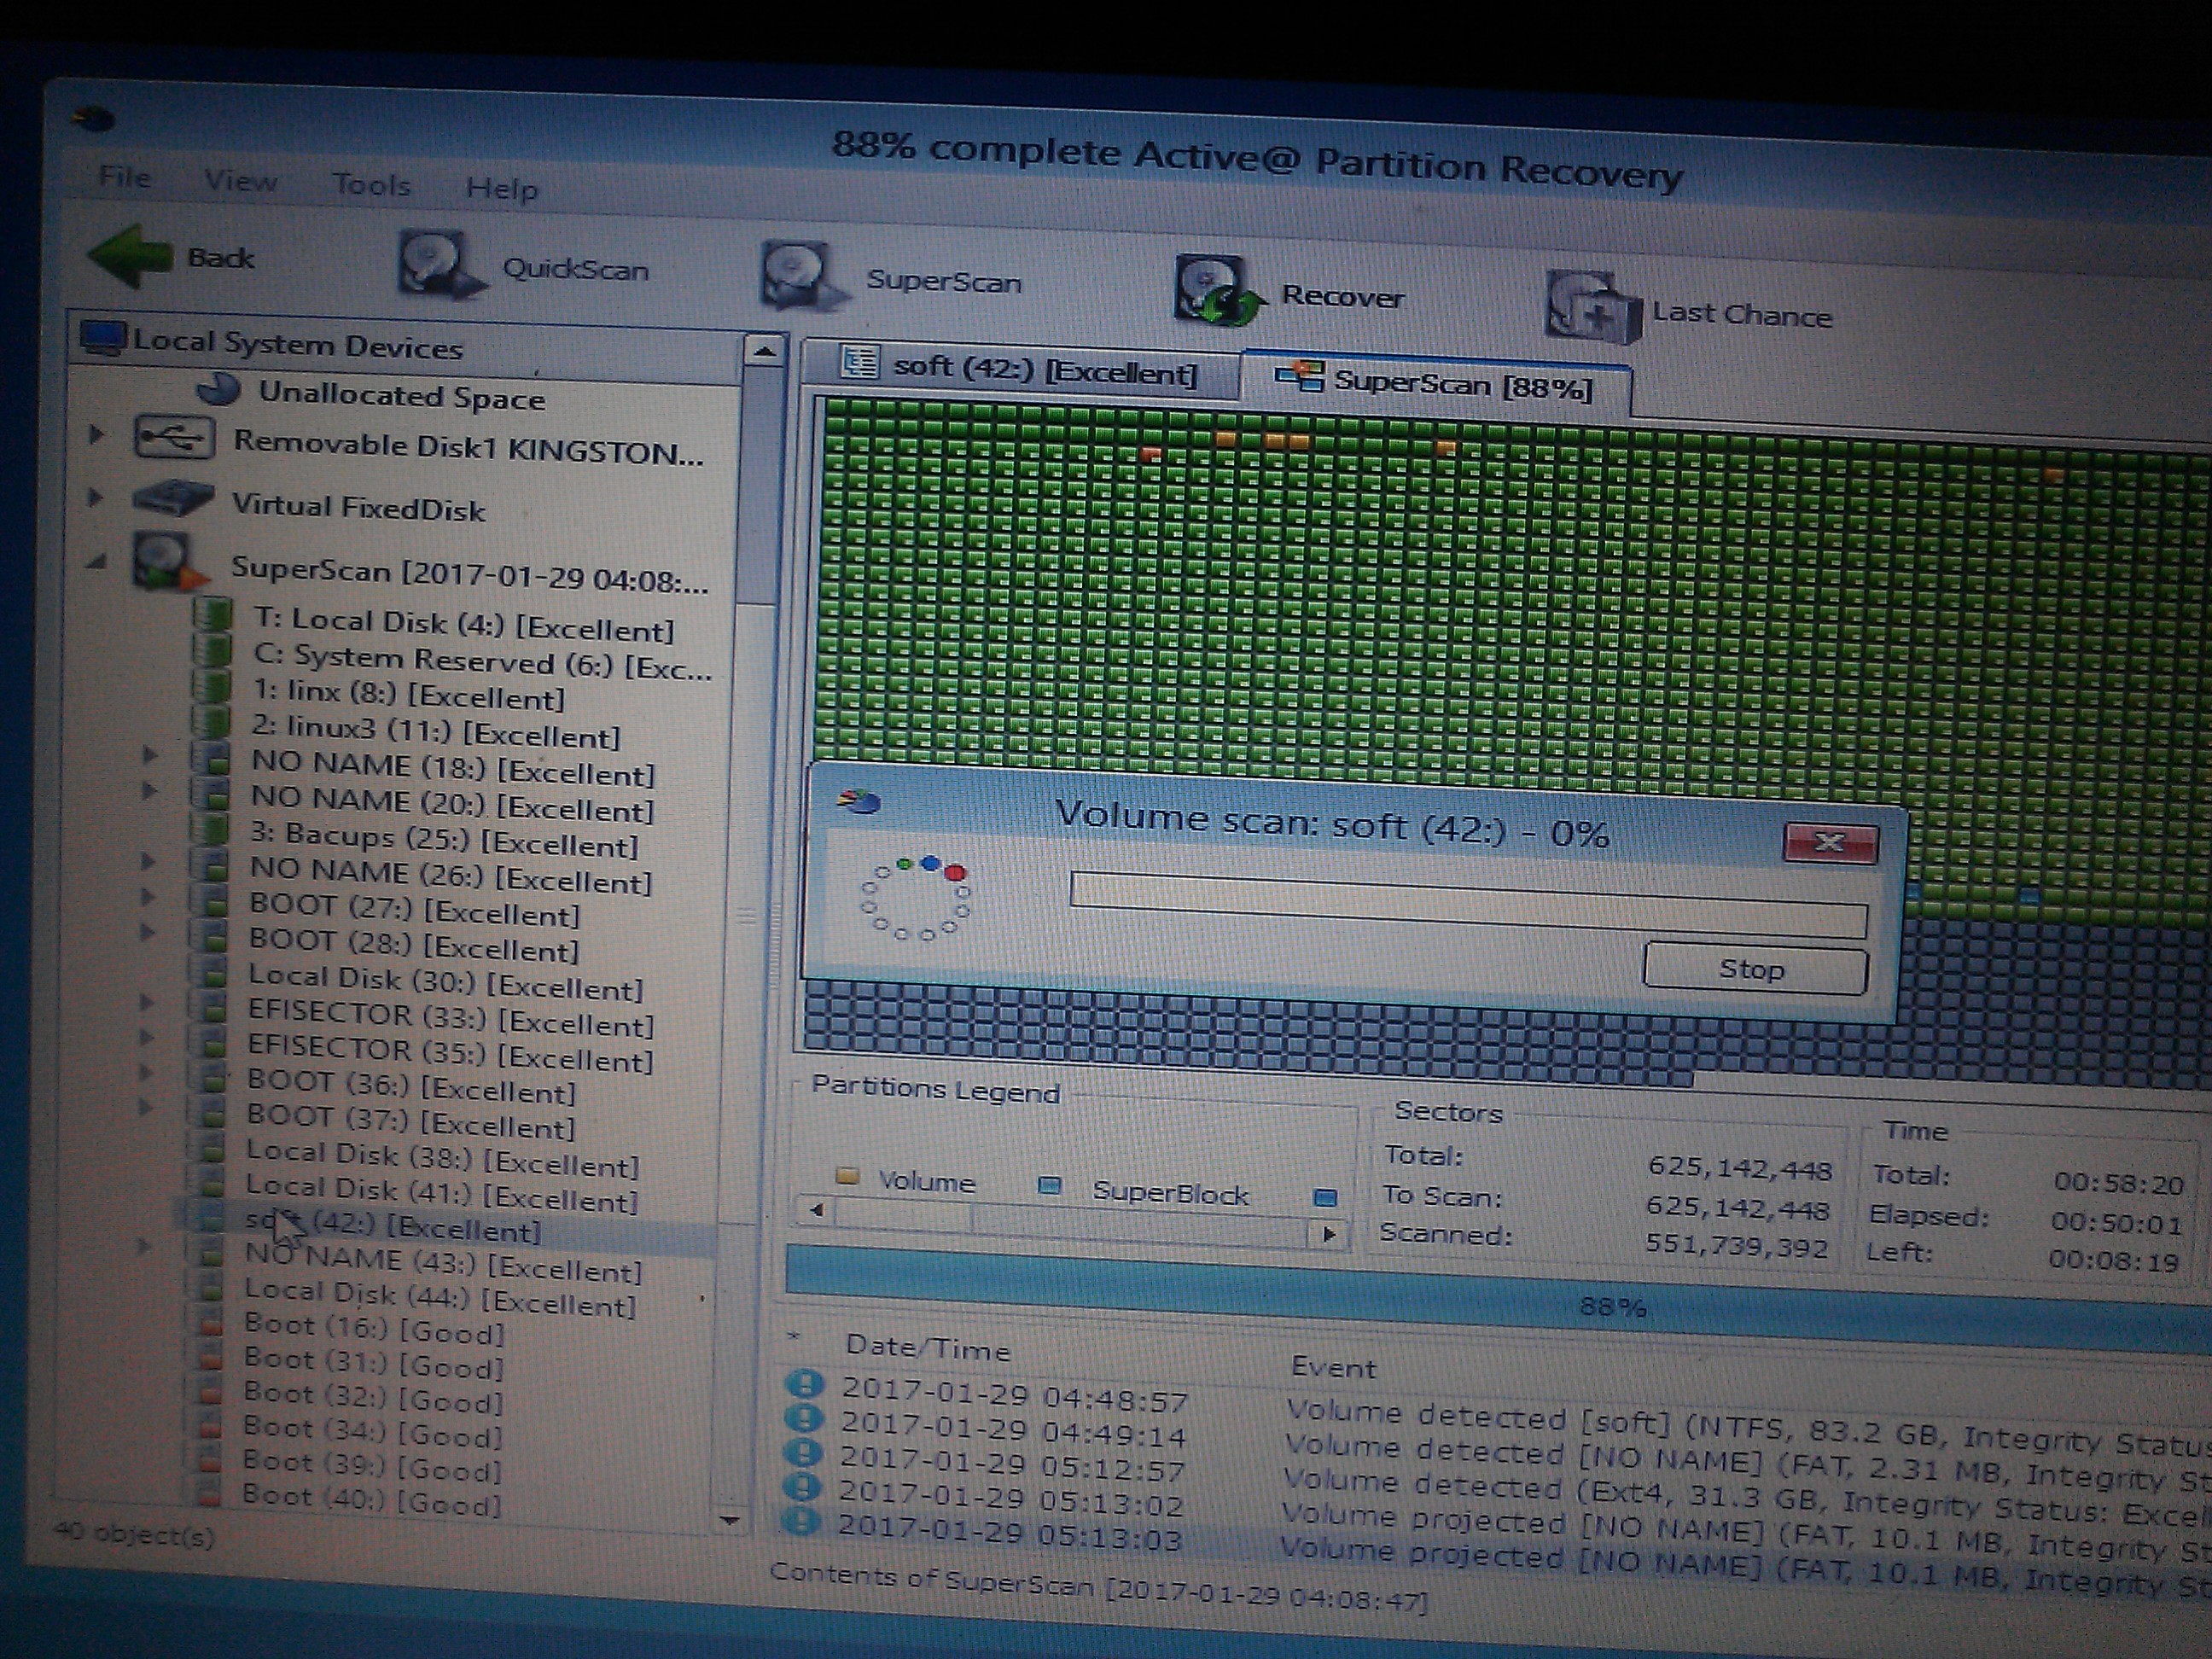Start a QuickScan from the toolbar

pos(437,264)
